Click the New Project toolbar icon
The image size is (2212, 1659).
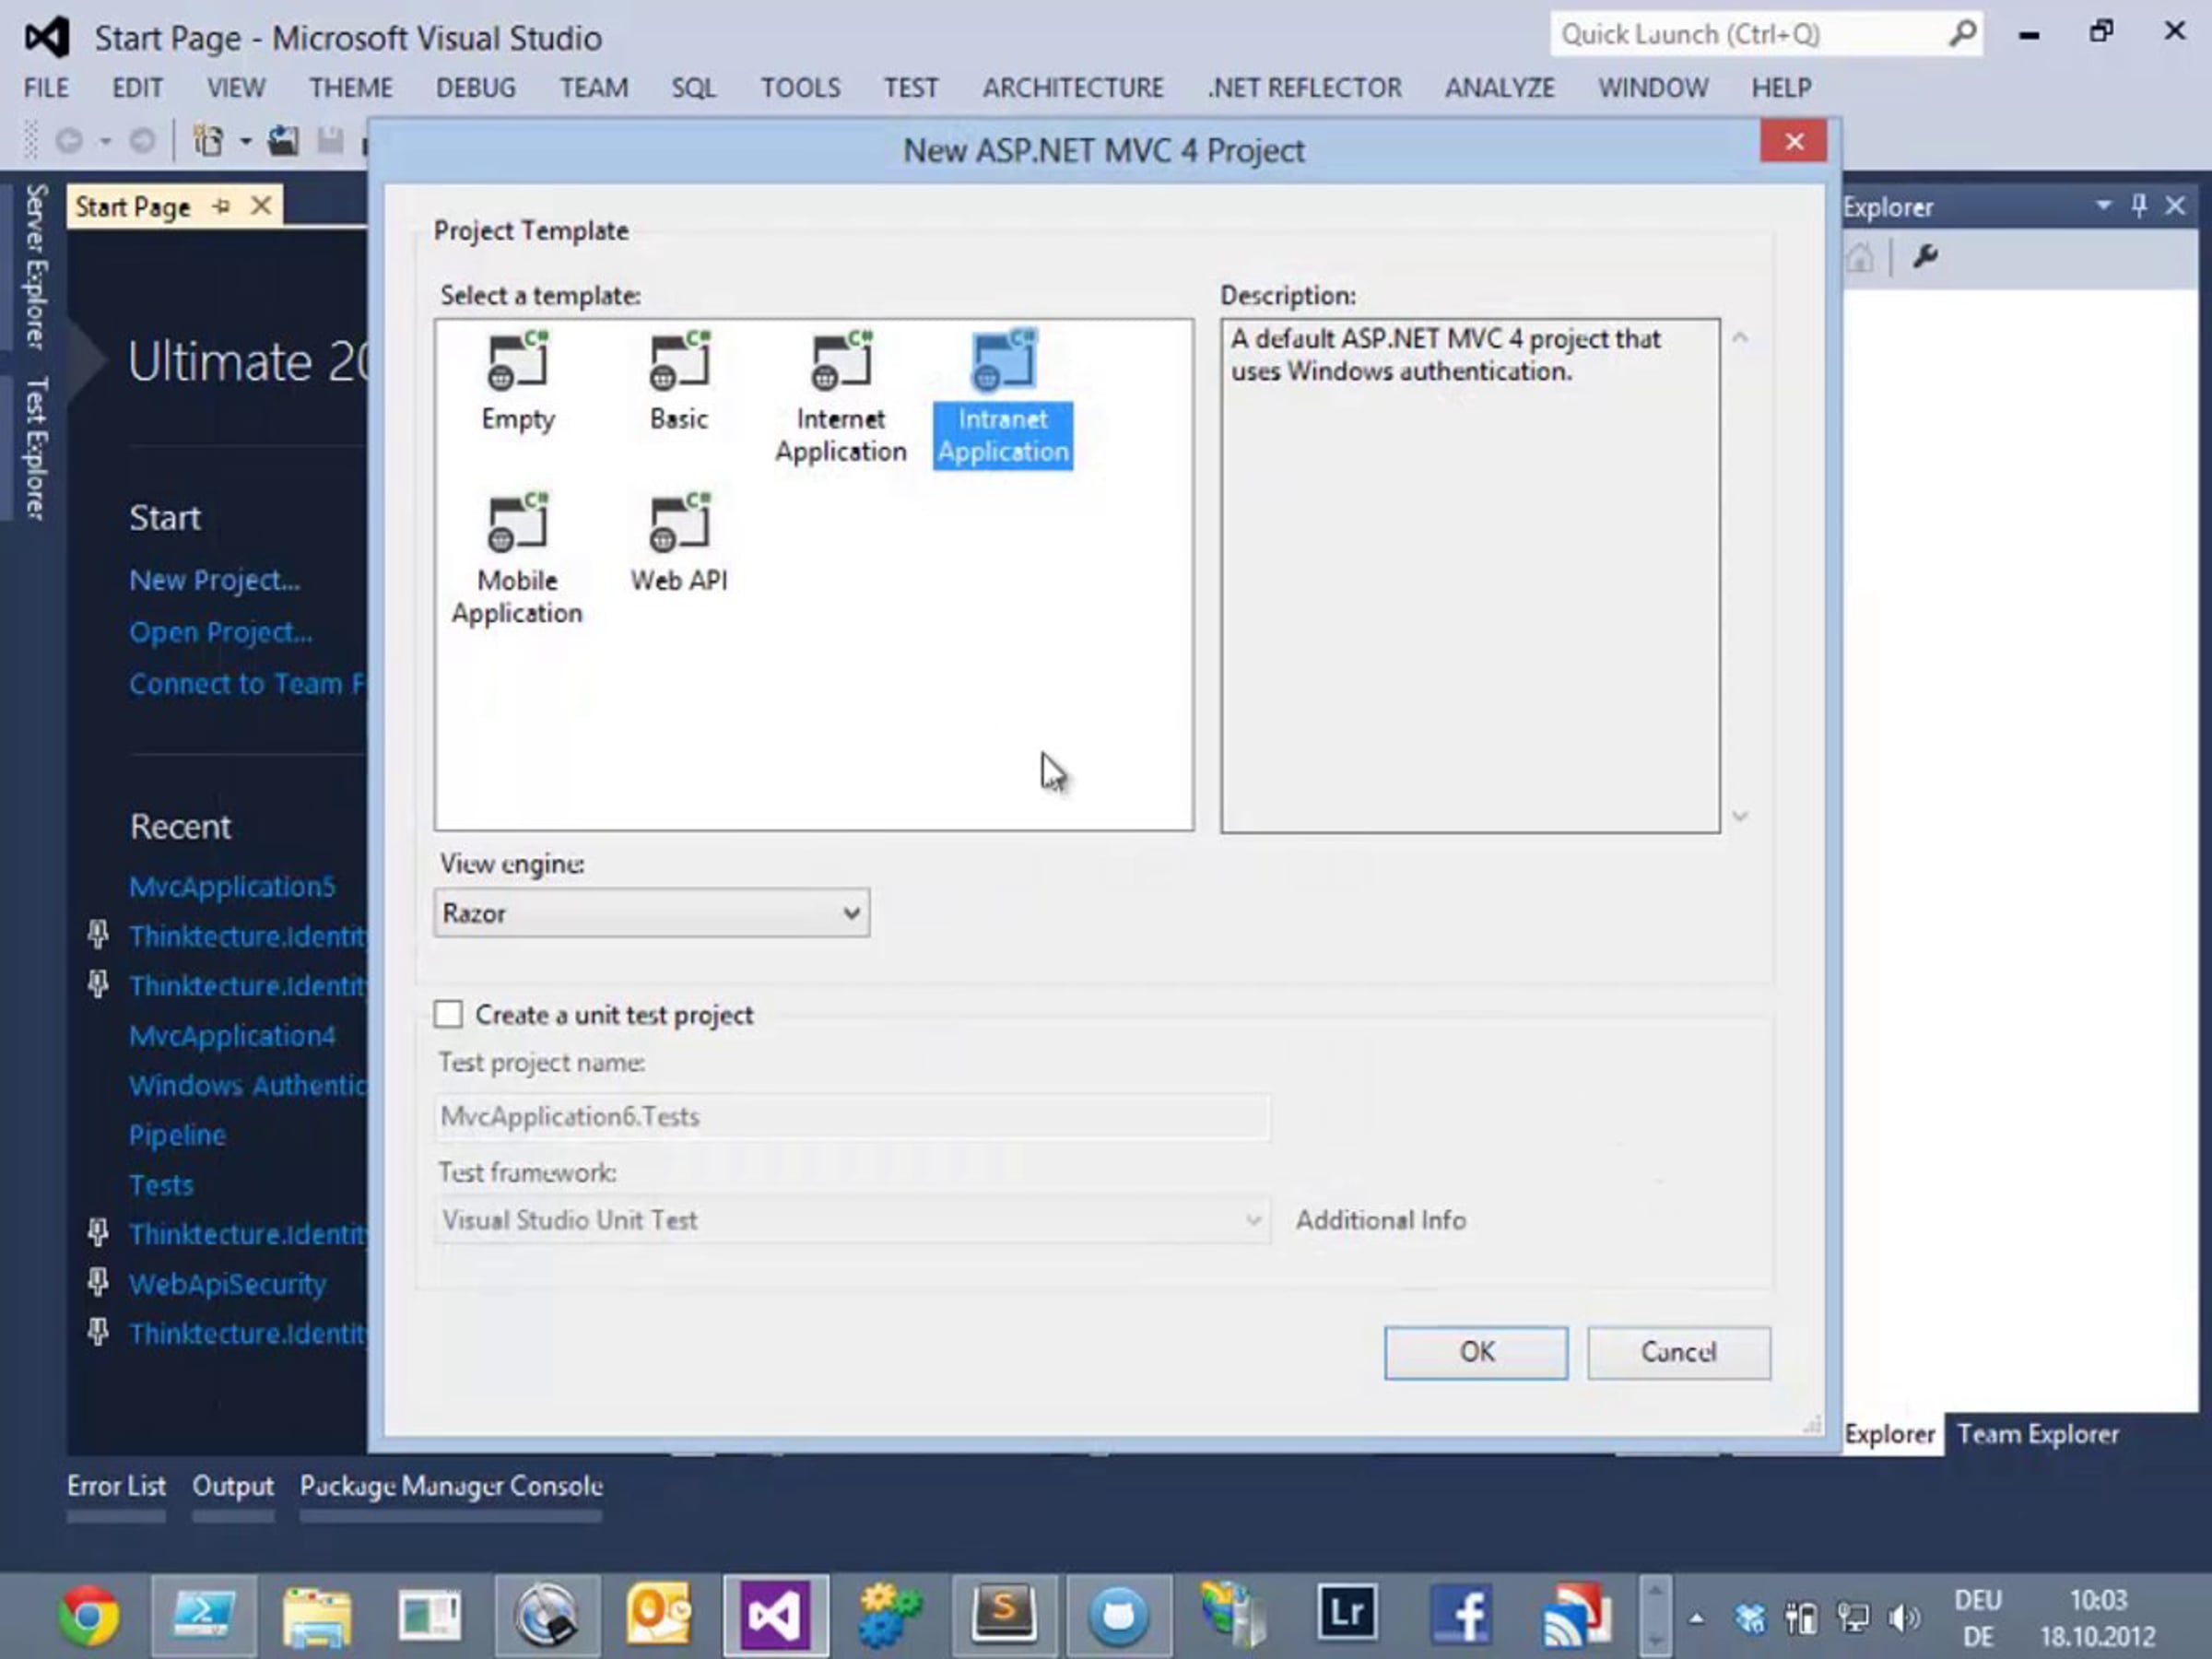click(208, 141)
